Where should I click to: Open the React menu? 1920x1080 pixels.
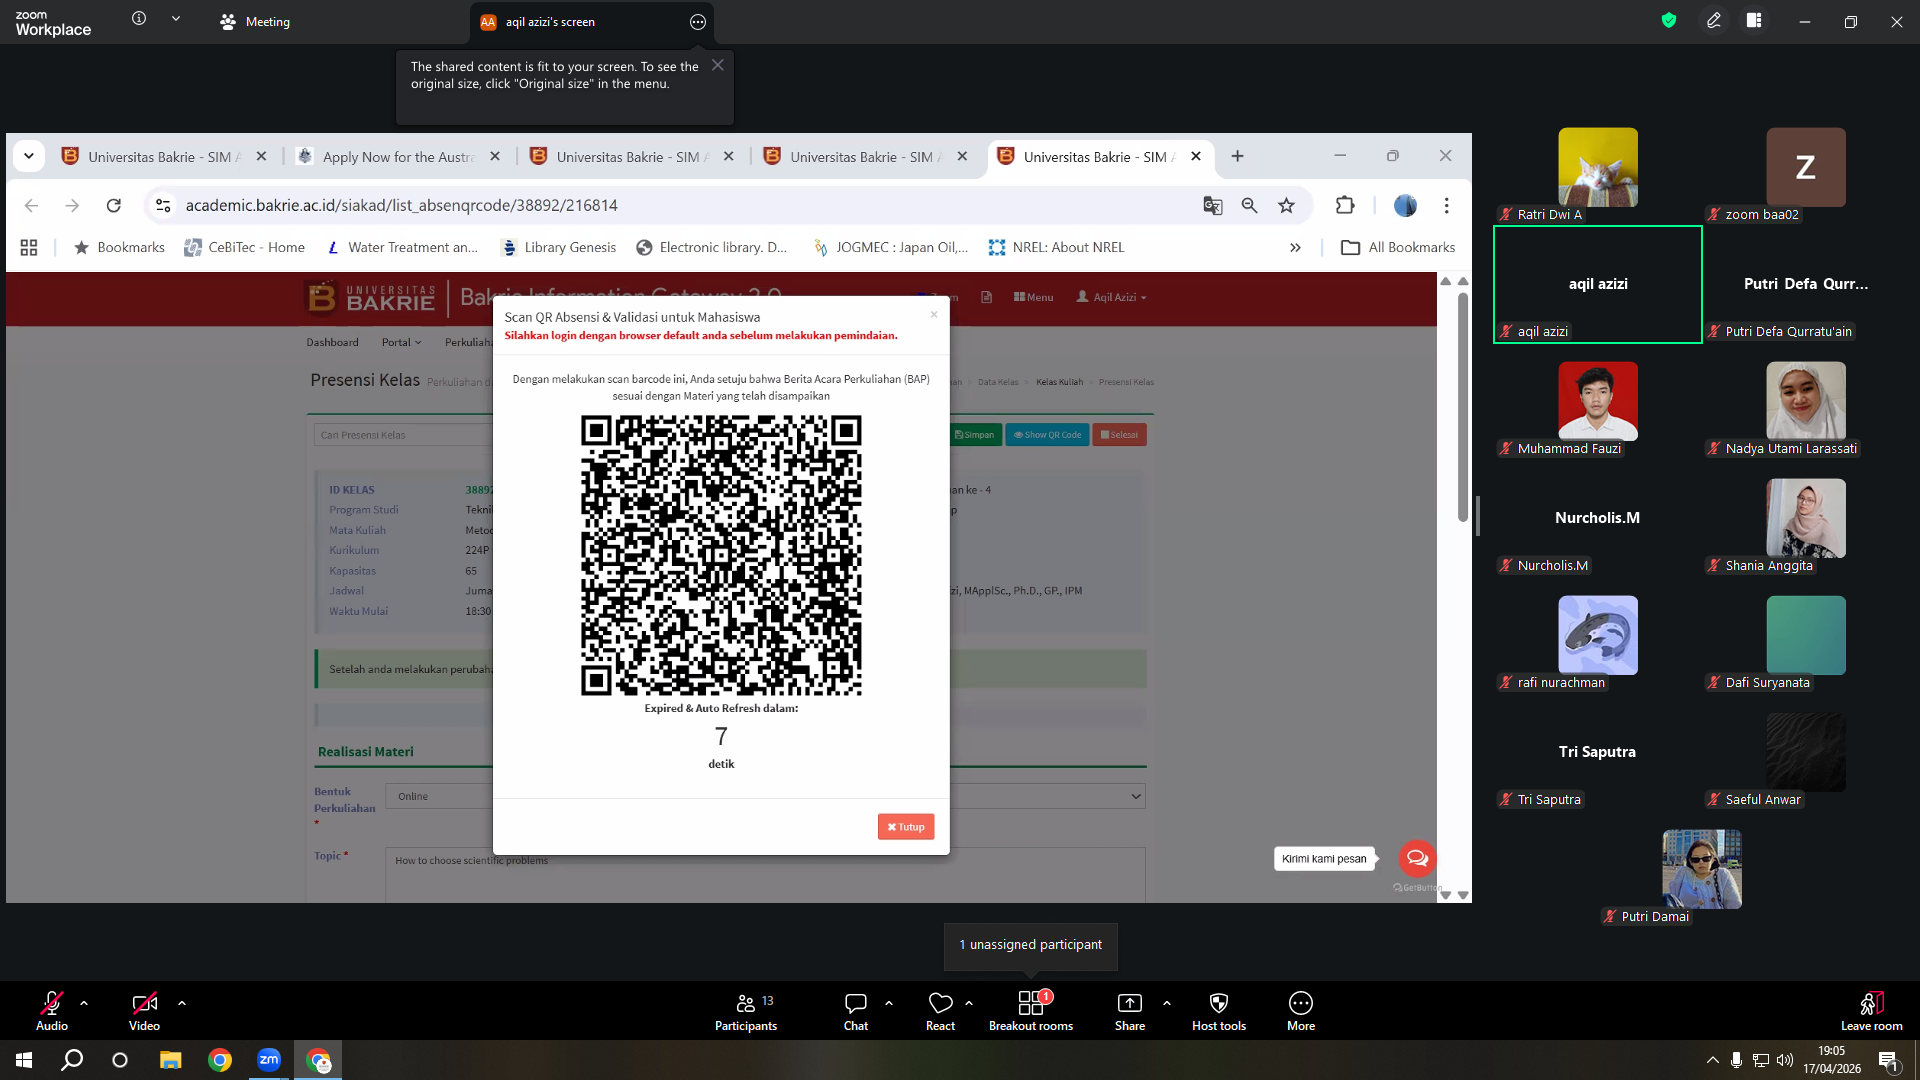(x=940, y=1010)
